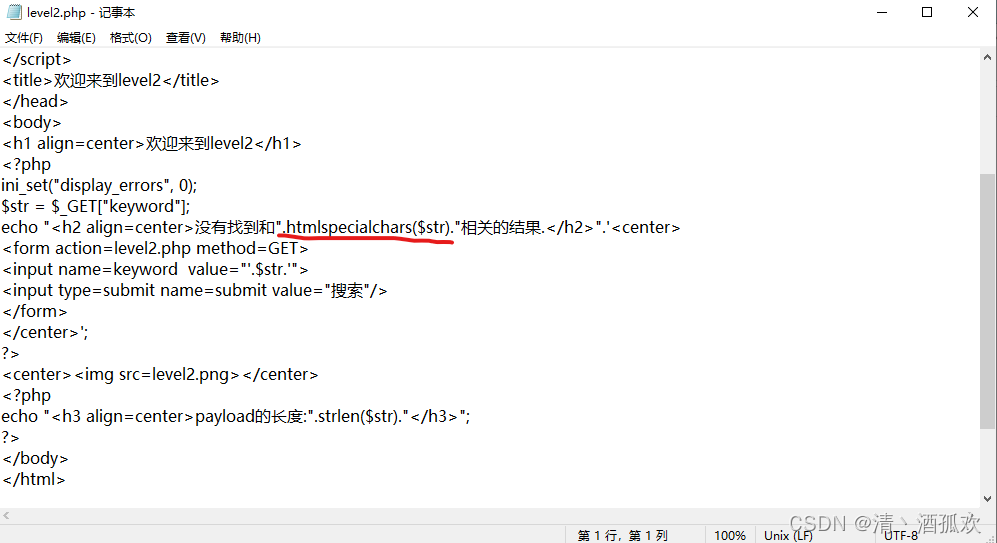This screenshot has width=997, height=543.
Task: Open the 帮助(H) menu
Action: coord(240,38)
